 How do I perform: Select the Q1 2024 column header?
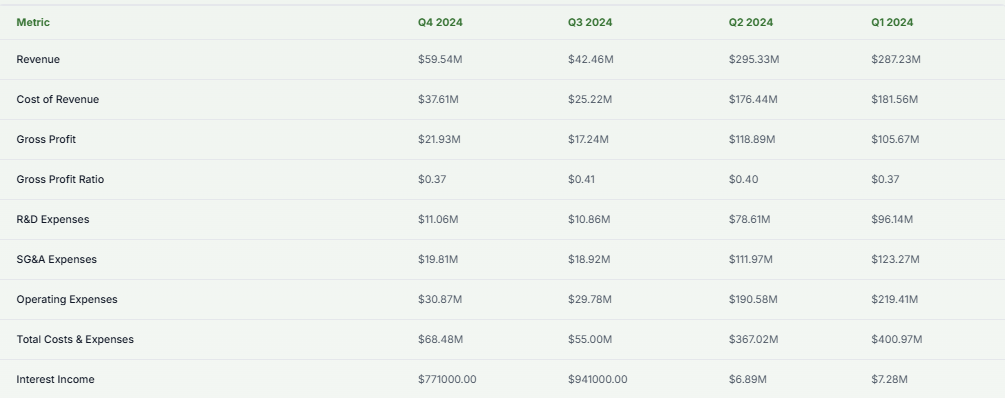click(892, 22)
